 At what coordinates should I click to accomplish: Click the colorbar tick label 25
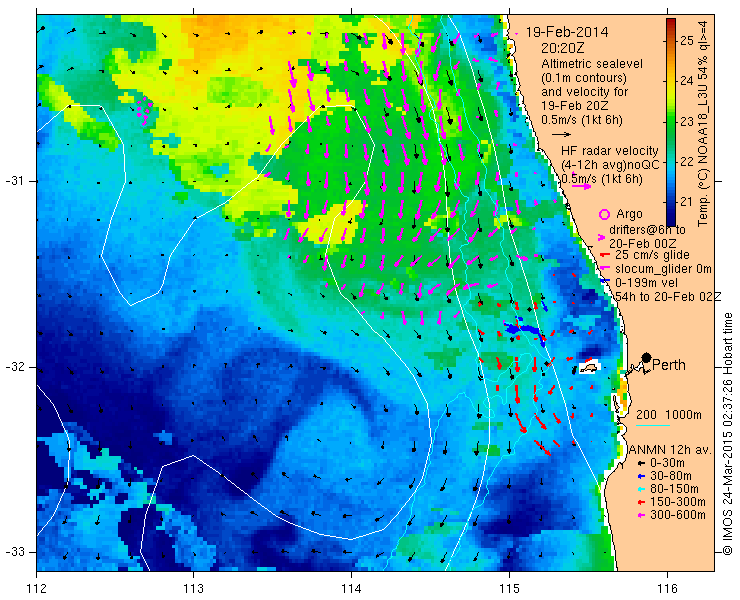pyautogui.click(x=687, y=41)
